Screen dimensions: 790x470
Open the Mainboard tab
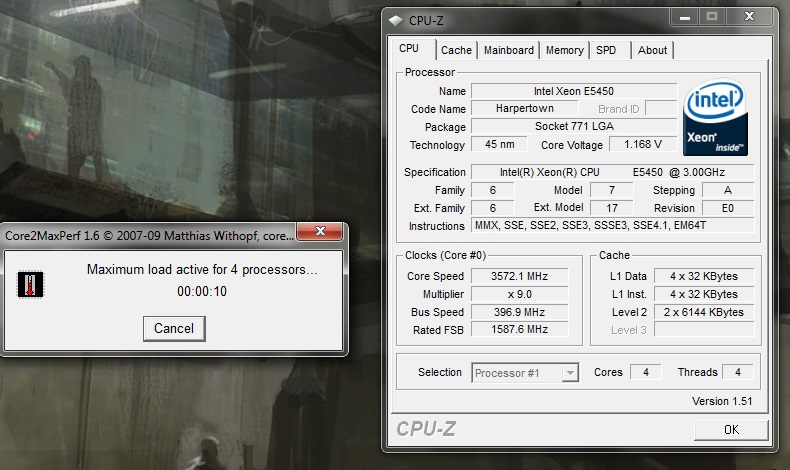point(509,50)
